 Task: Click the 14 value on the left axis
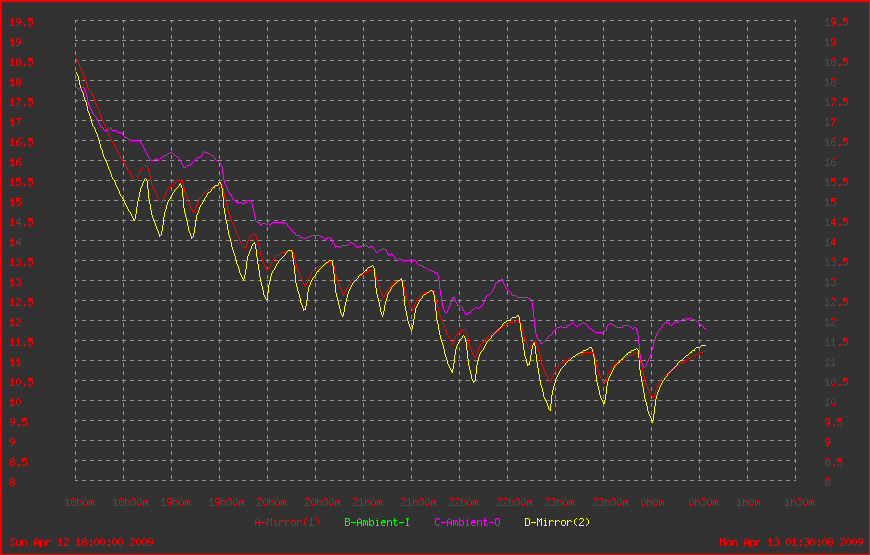pos(15,242)
